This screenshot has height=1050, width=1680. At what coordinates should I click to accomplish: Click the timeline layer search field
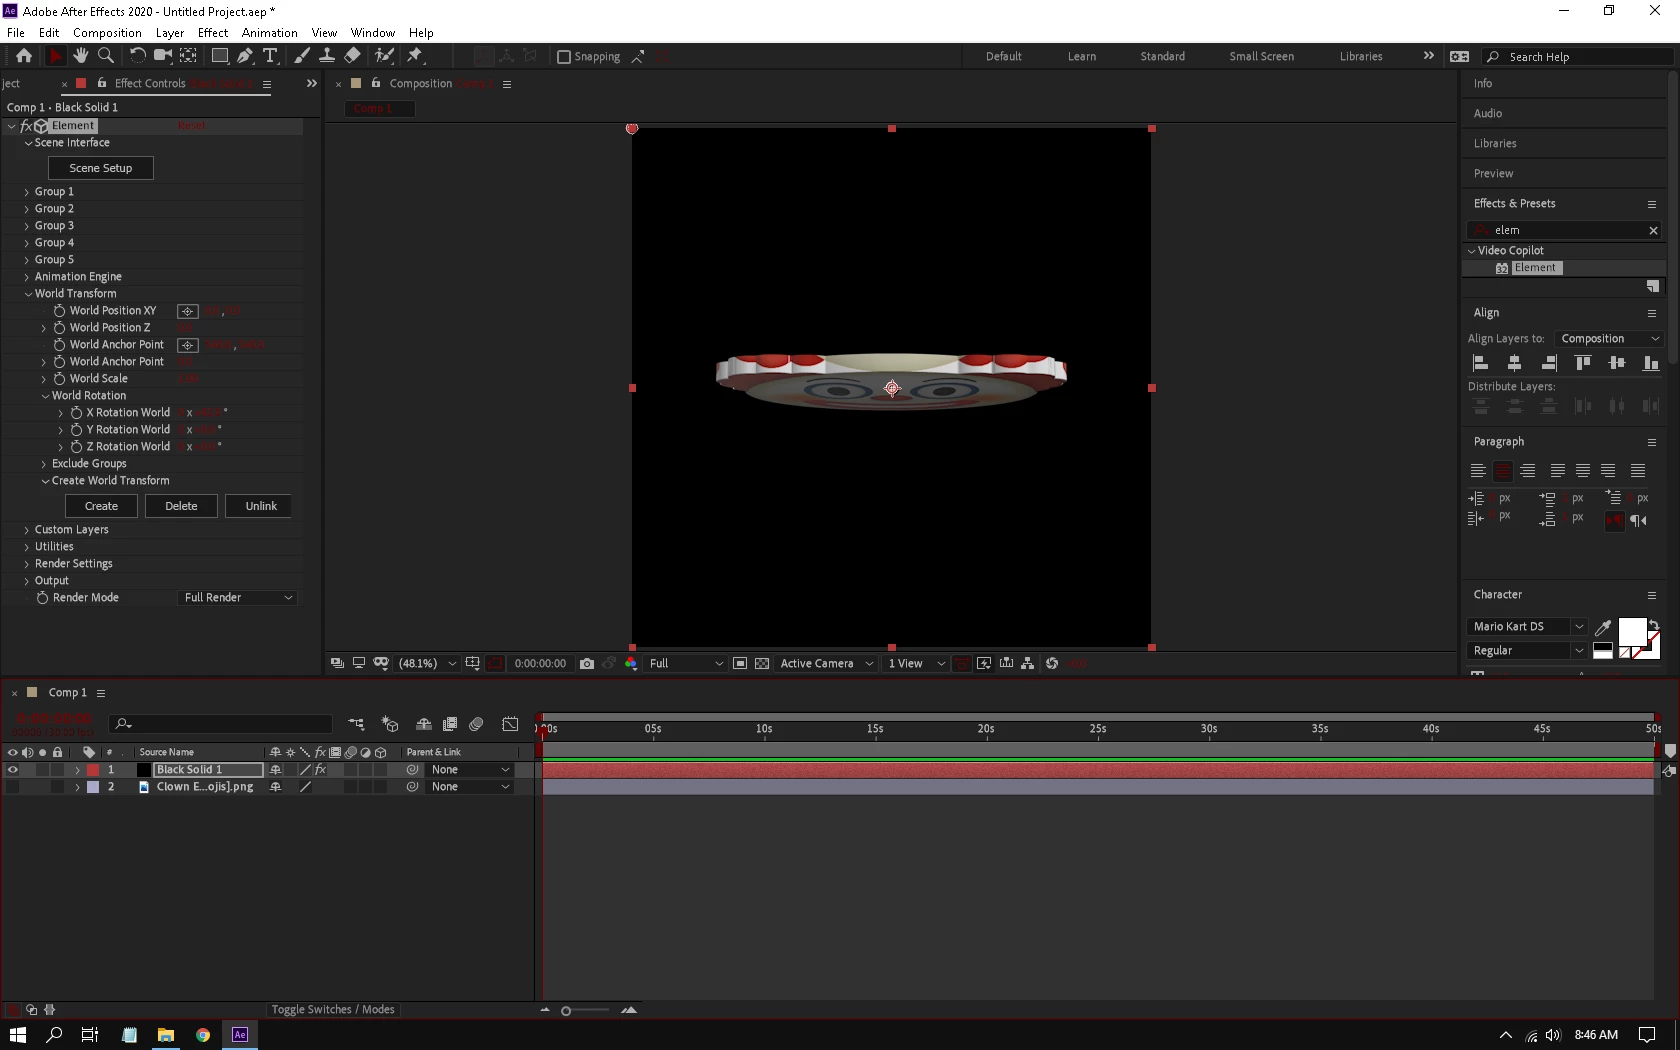221,724
